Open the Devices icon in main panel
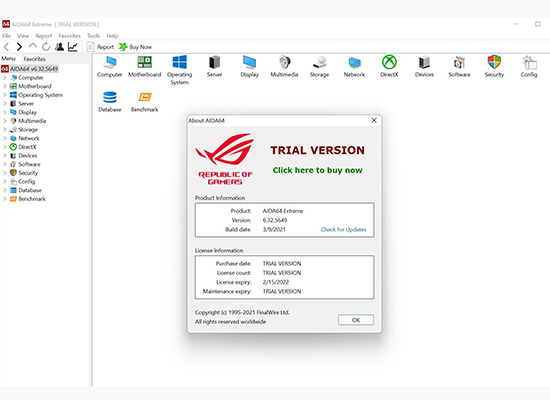 [424, 66]
